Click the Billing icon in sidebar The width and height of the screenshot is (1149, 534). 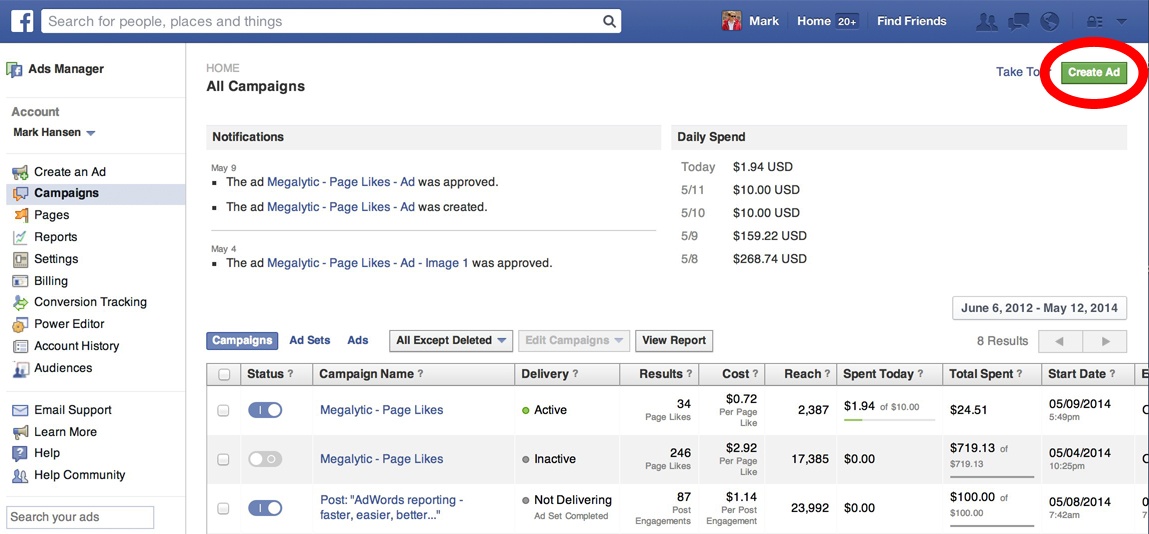point(19,281)
